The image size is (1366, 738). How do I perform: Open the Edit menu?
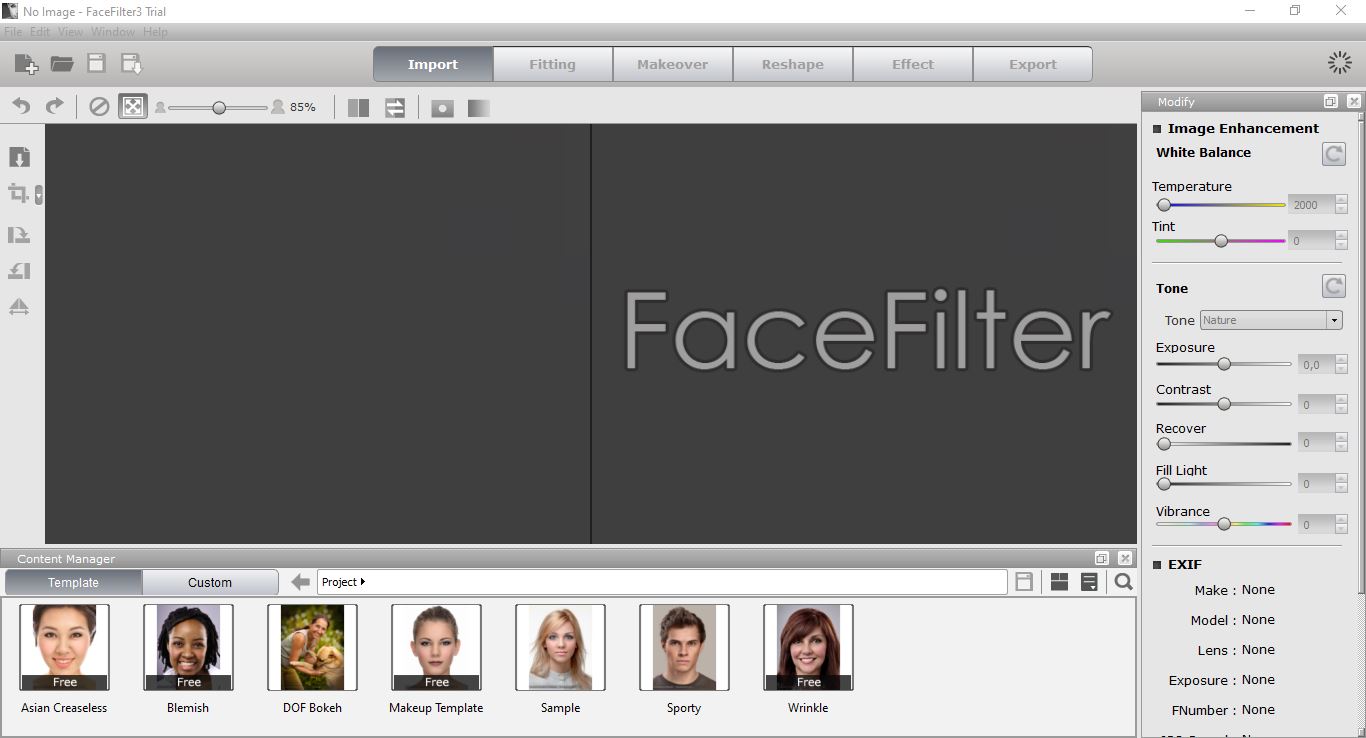(x=40, y=32)
